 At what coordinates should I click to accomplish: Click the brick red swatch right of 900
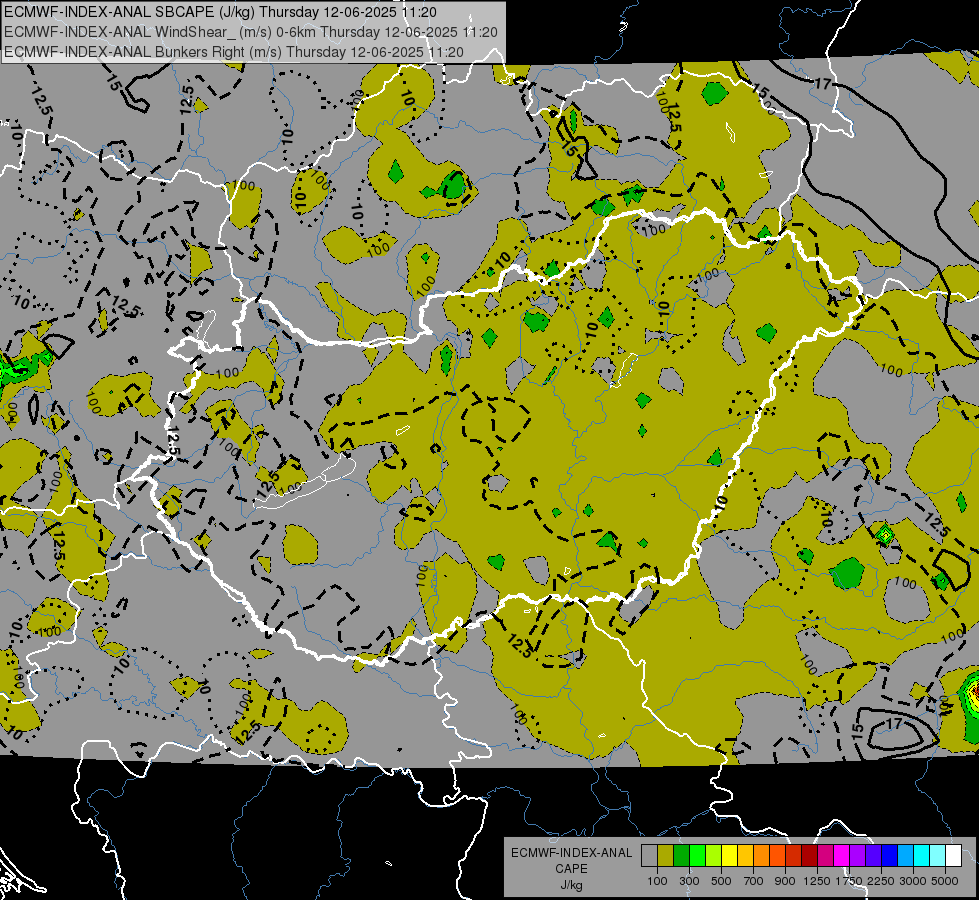(794, 856)
